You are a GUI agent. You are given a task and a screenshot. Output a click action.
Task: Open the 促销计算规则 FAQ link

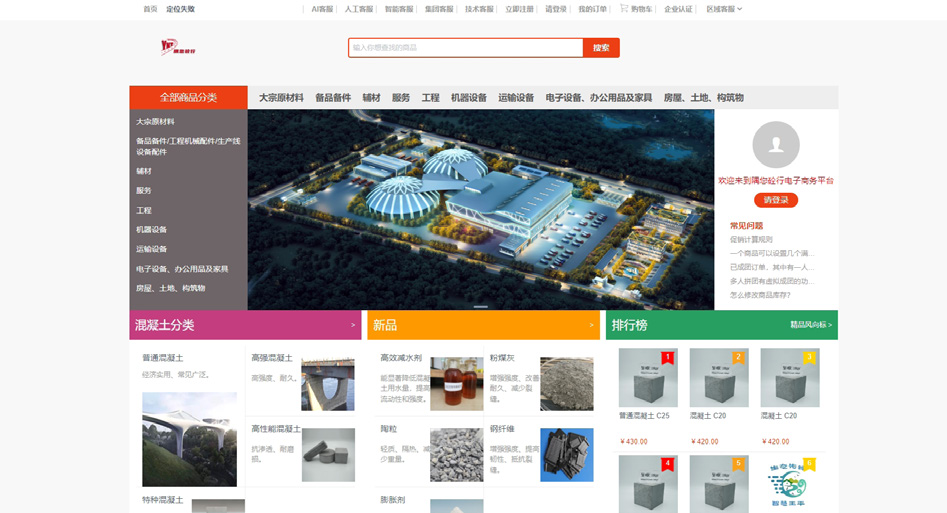(x=751, y=240)
